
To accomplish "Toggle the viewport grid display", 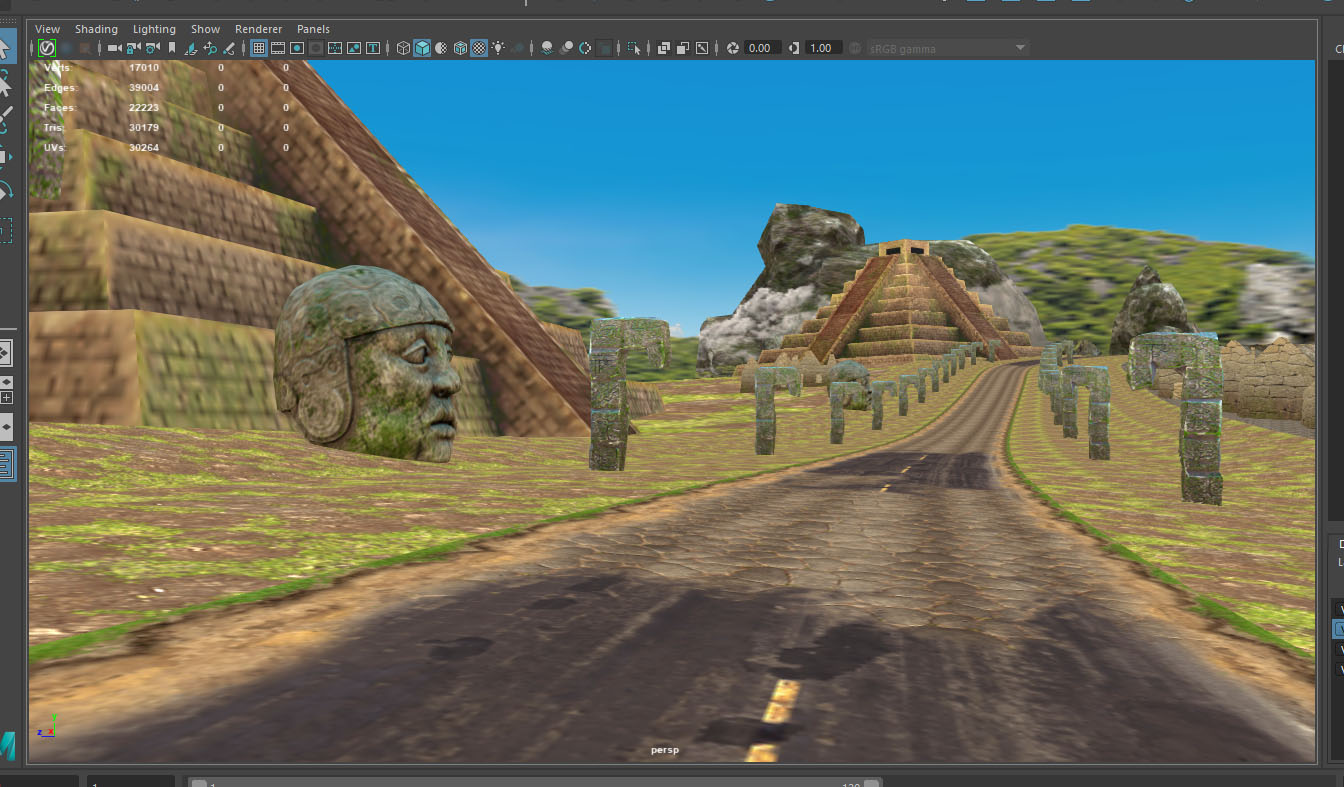I will [x=258, y=48].
